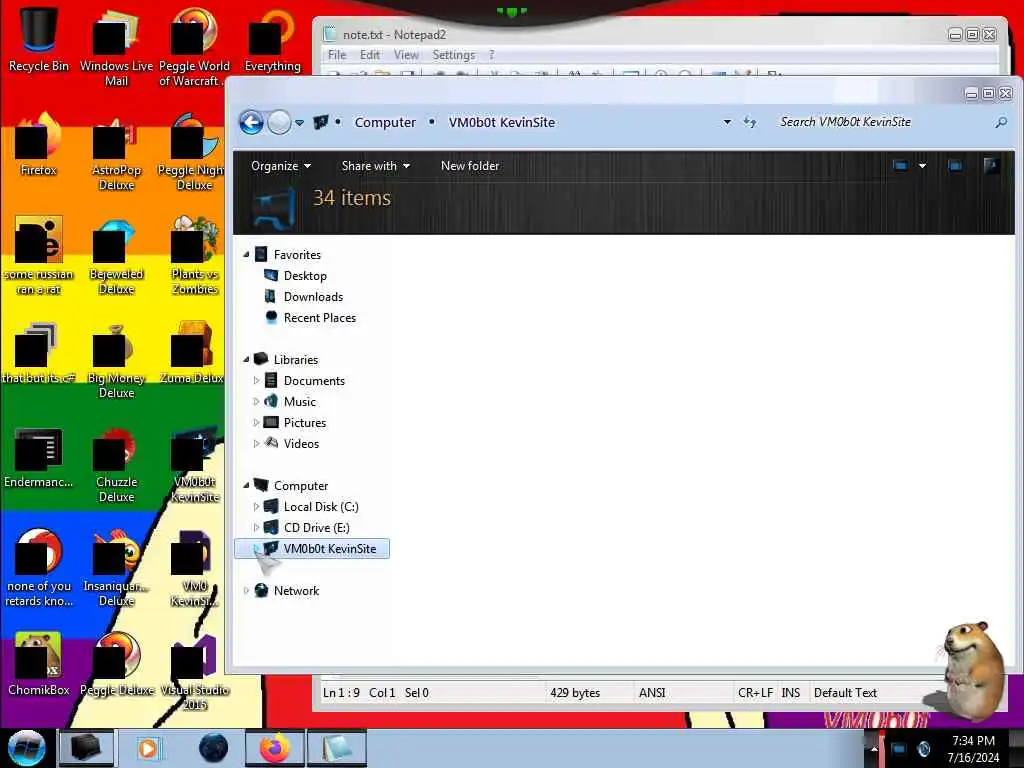Screen dimensions: 1024x768
Task: Open Big Money Deluxe desktop icon
Action: [x=116, y=360]
